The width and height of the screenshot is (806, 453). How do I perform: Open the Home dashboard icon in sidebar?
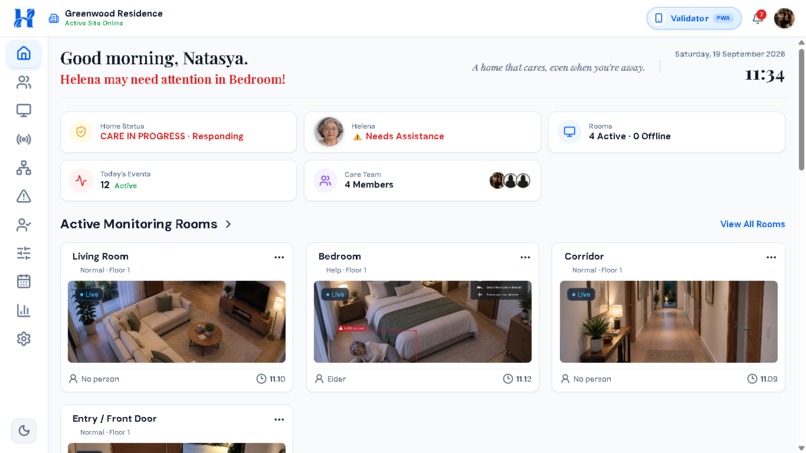click(24, 53)
